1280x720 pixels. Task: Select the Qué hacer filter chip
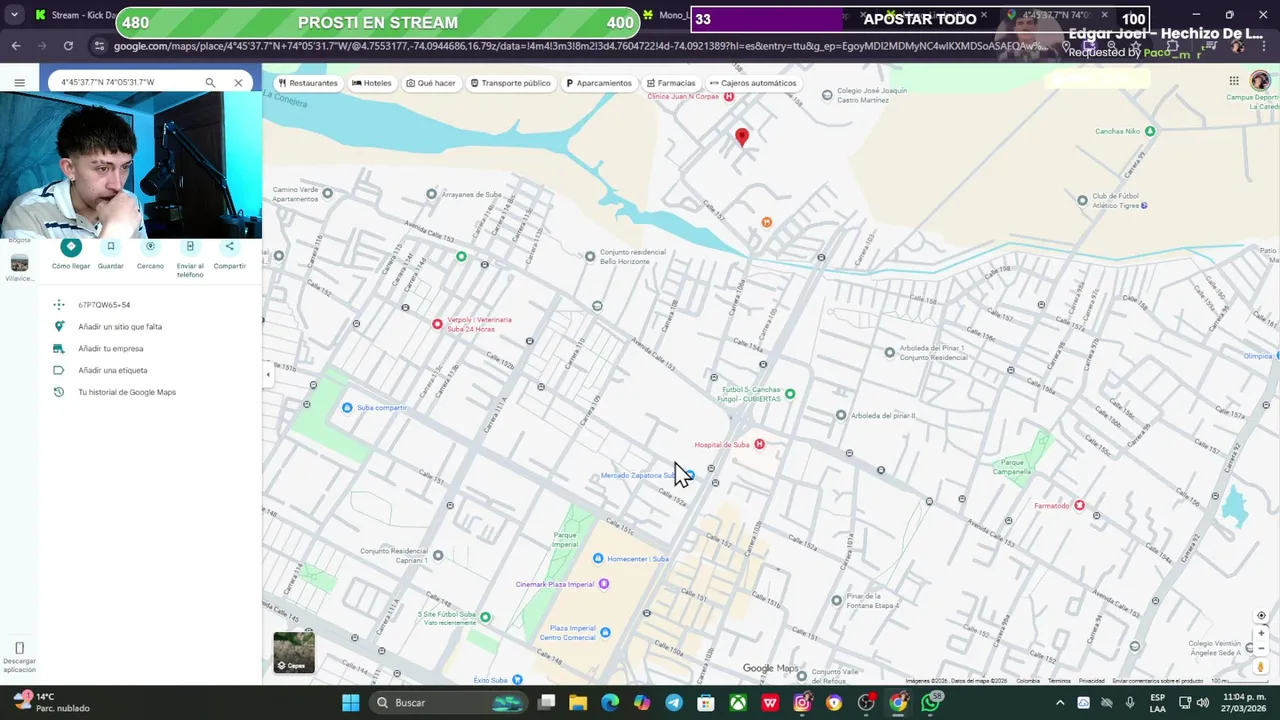pos(431,83)
